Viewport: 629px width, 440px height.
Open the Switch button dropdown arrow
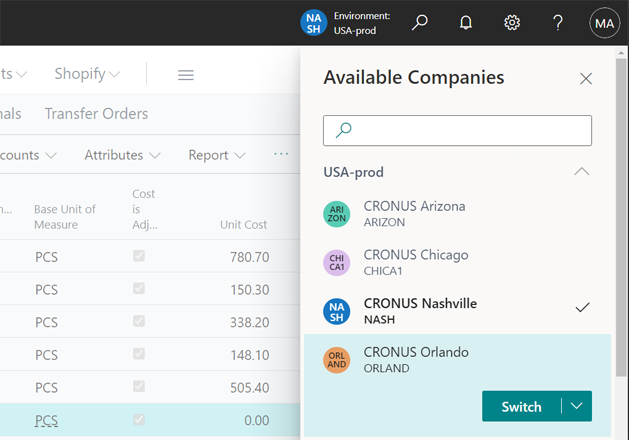click(x=577, y=406)
